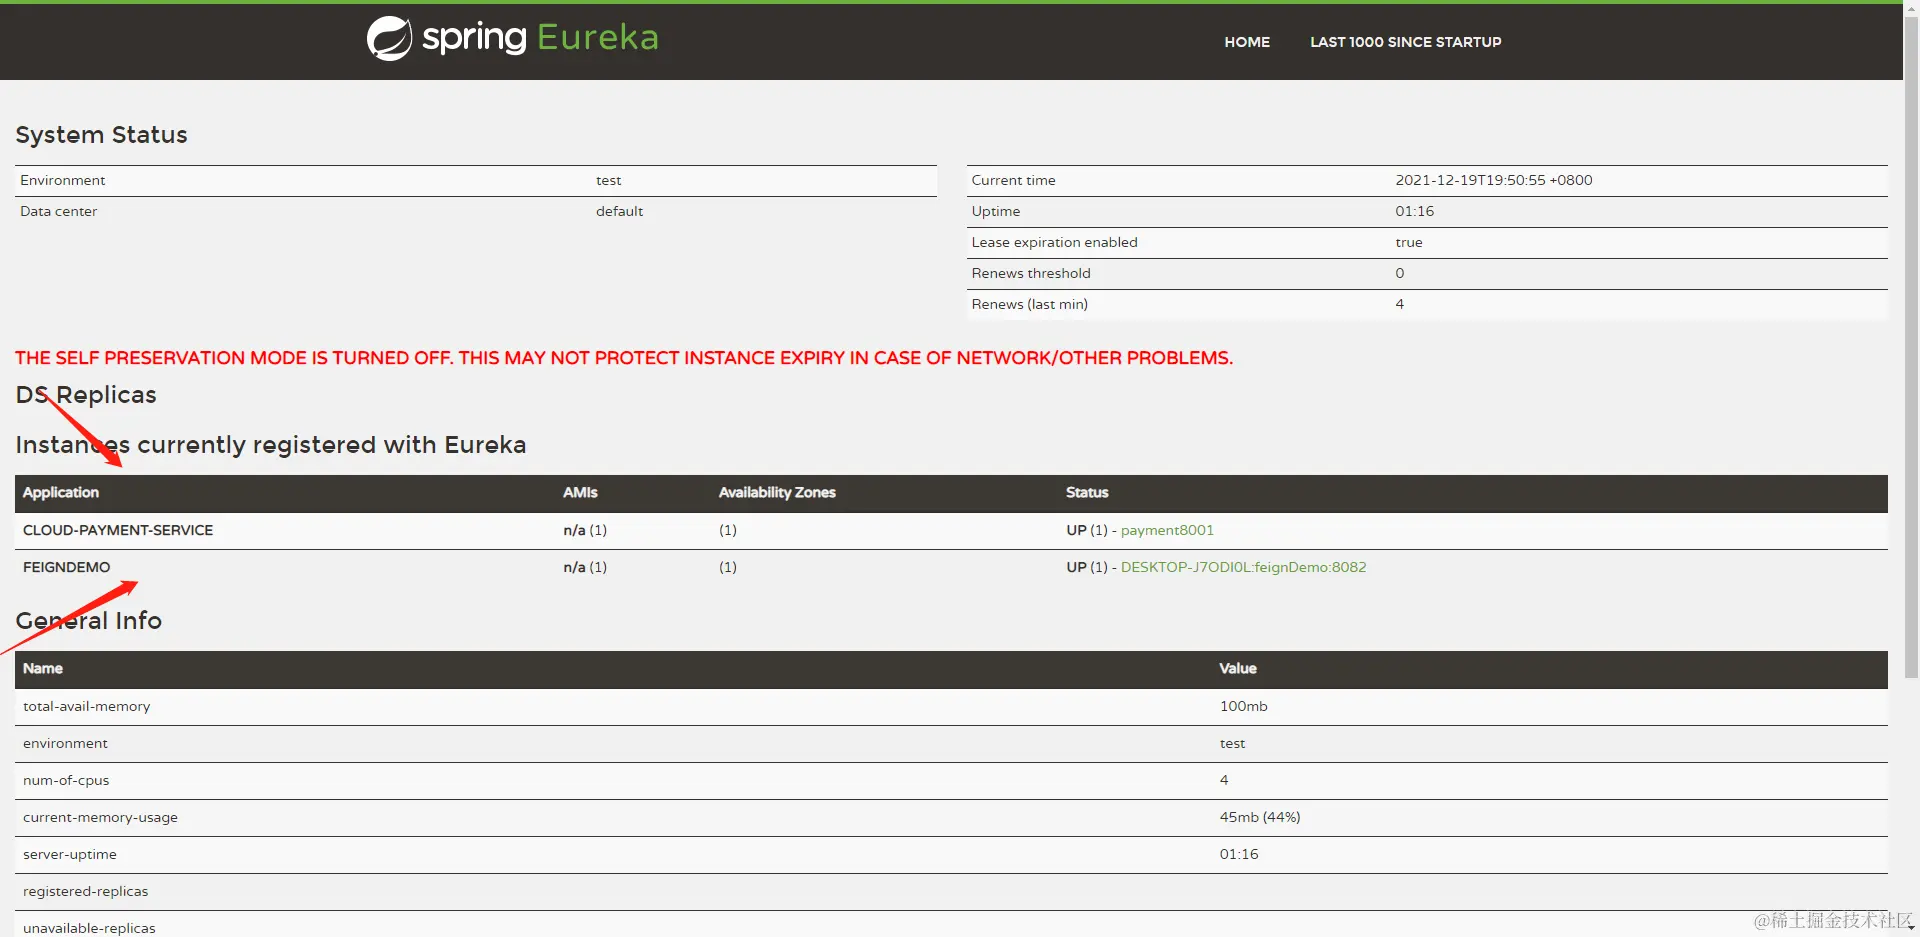Click the Application column header
The width and height of the screenshot is (1920, 937).
(x=61, y=492)
